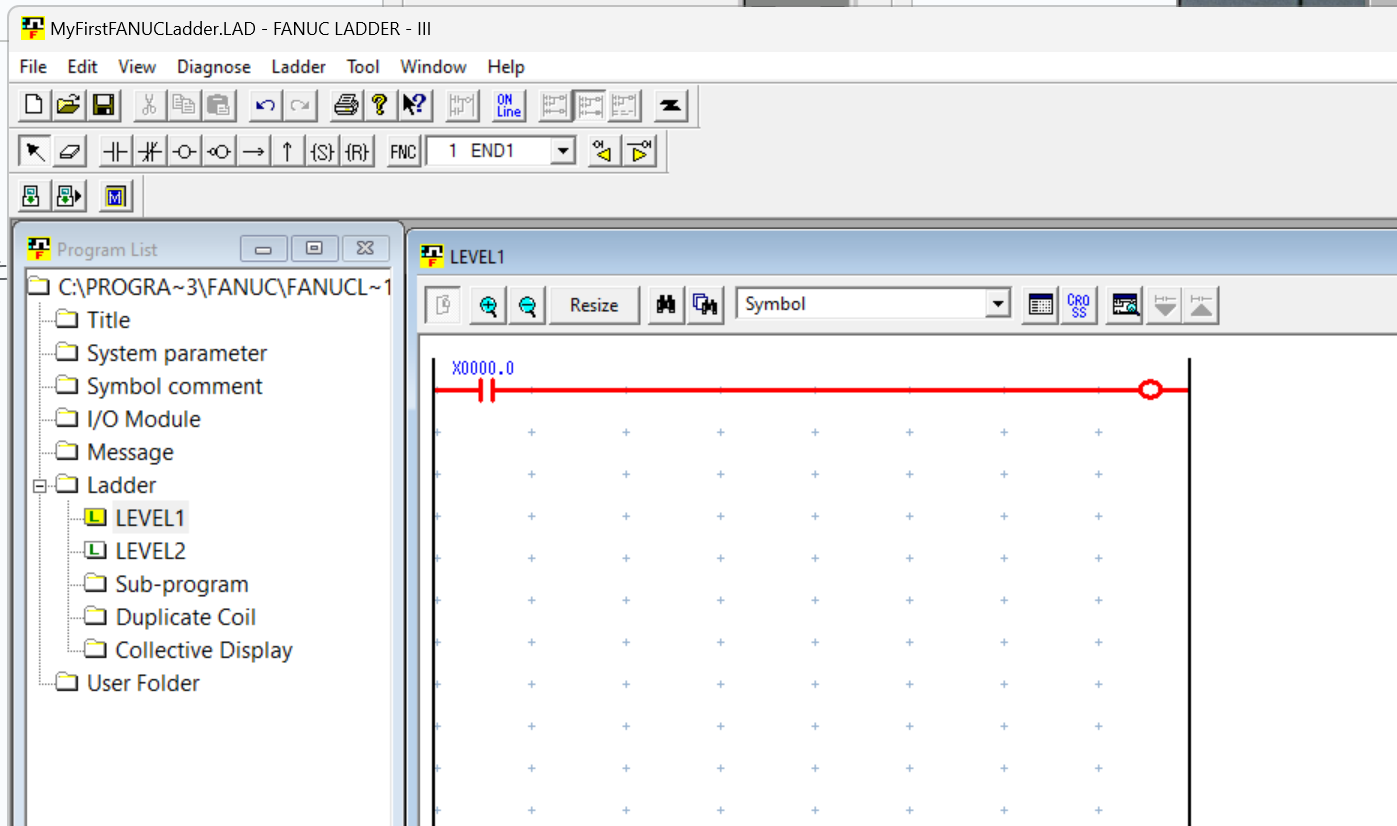
Task: Pick the eraser tool
Action: (x=69, y=152)
